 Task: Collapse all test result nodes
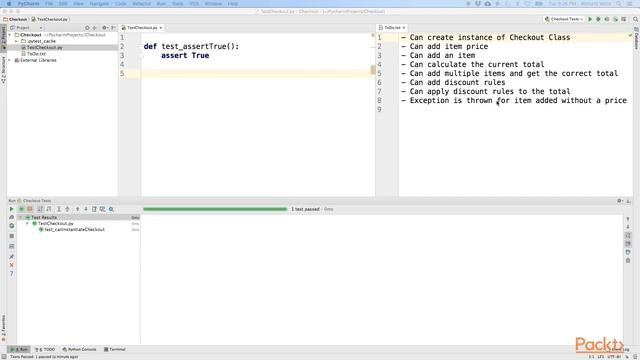(x=67, y=209)
